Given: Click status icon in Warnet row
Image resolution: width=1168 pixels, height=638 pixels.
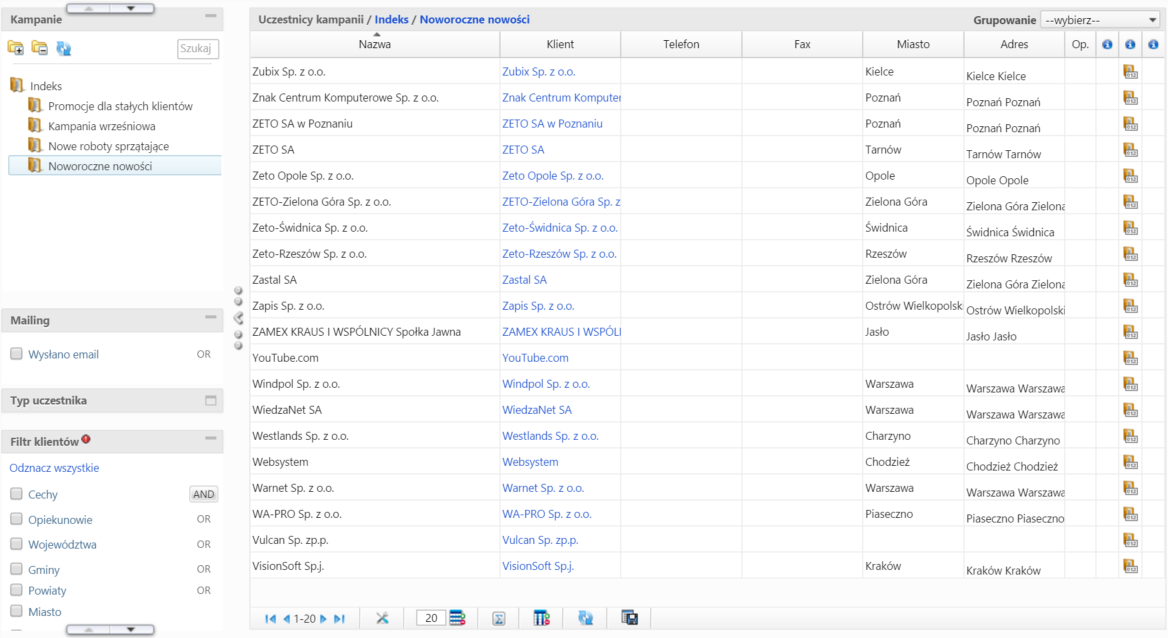Looking at the screenshot, I should [1130, 488].
